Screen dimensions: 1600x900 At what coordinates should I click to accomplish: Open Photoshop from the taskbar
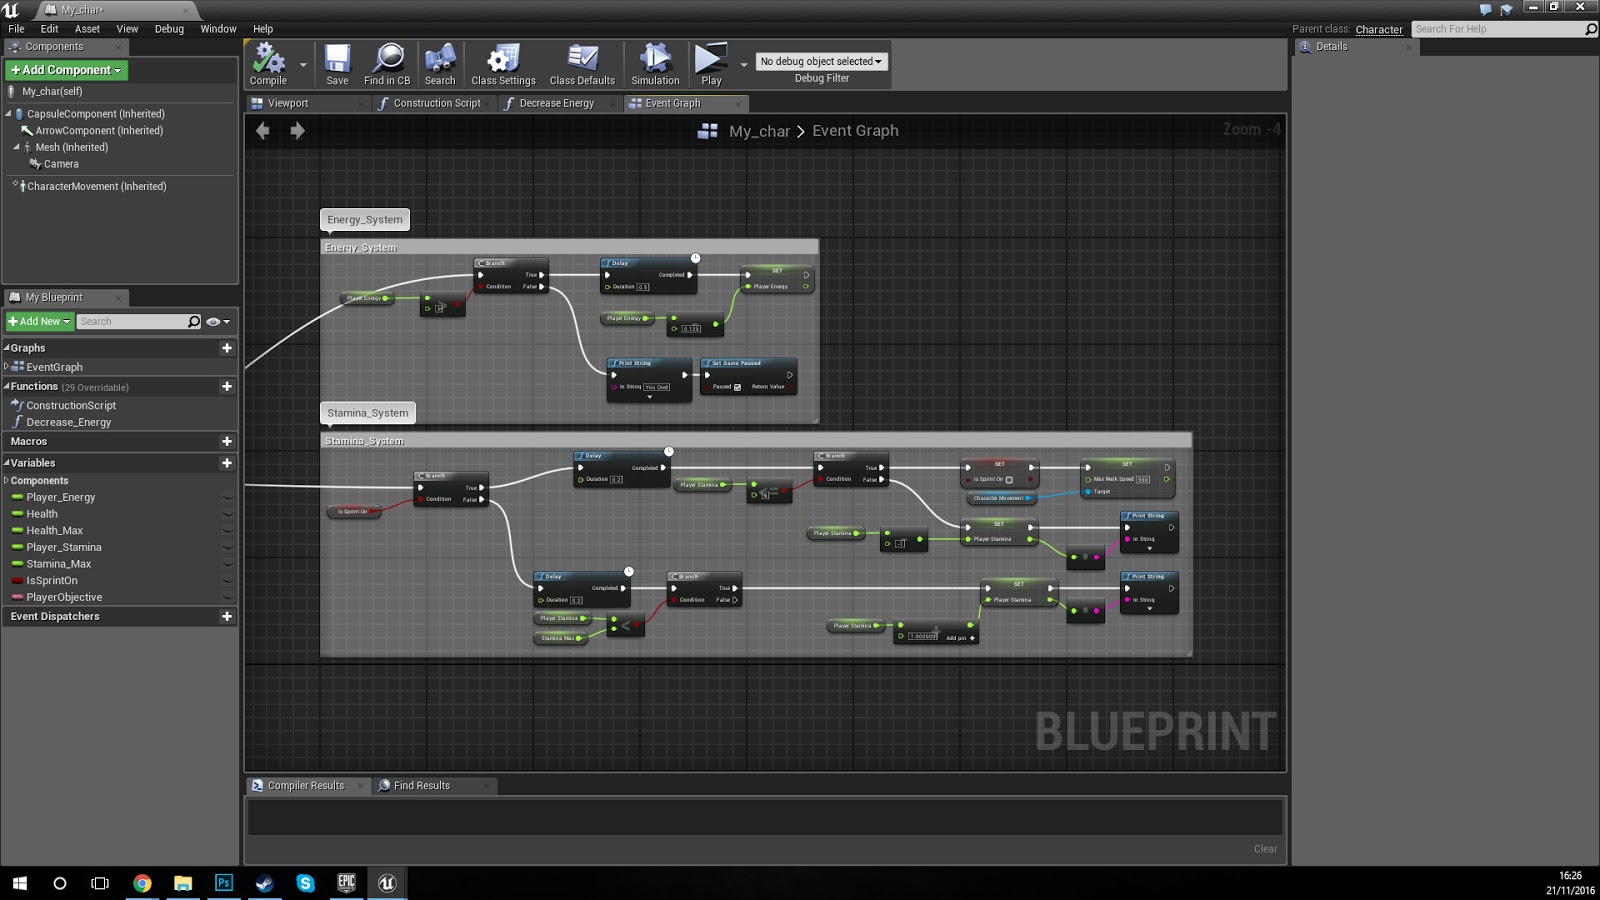pos(223,883)
